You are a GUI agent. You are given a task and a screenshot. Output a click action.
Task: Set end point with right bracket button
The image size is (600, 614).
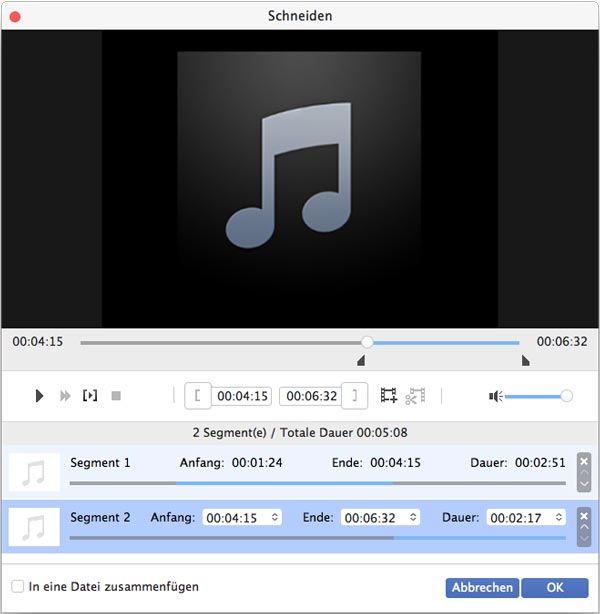coord(354,395)
